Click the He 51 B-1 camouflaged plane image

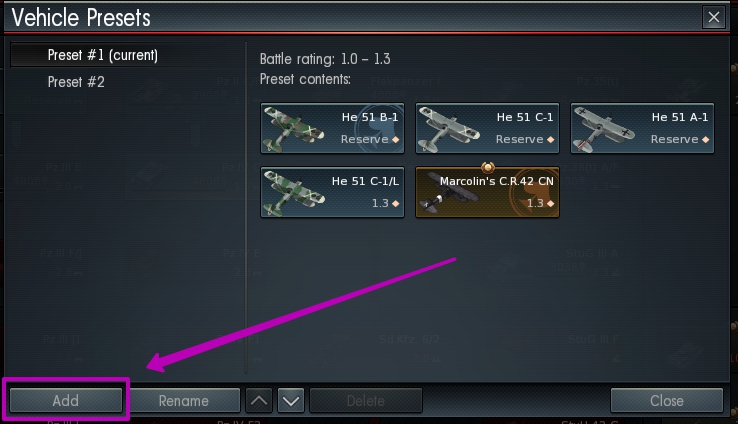tap(293, 129)
